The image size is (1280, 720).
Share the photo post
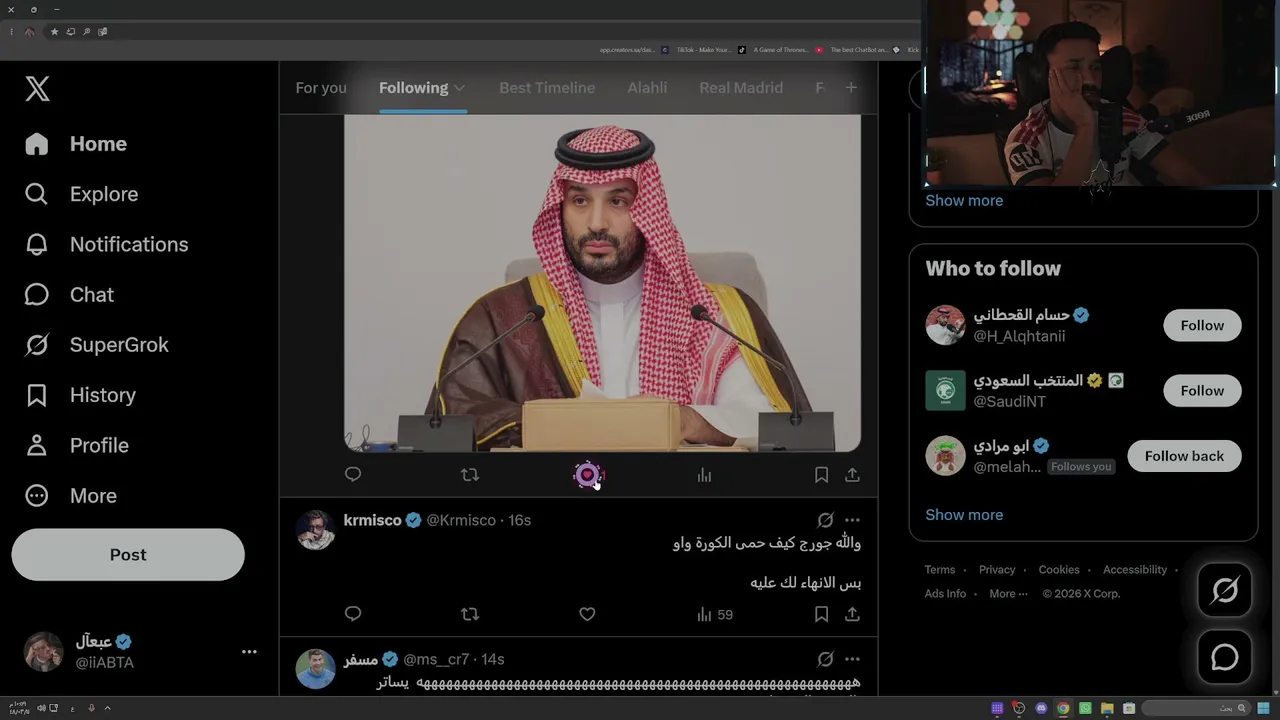coord(852,475)
